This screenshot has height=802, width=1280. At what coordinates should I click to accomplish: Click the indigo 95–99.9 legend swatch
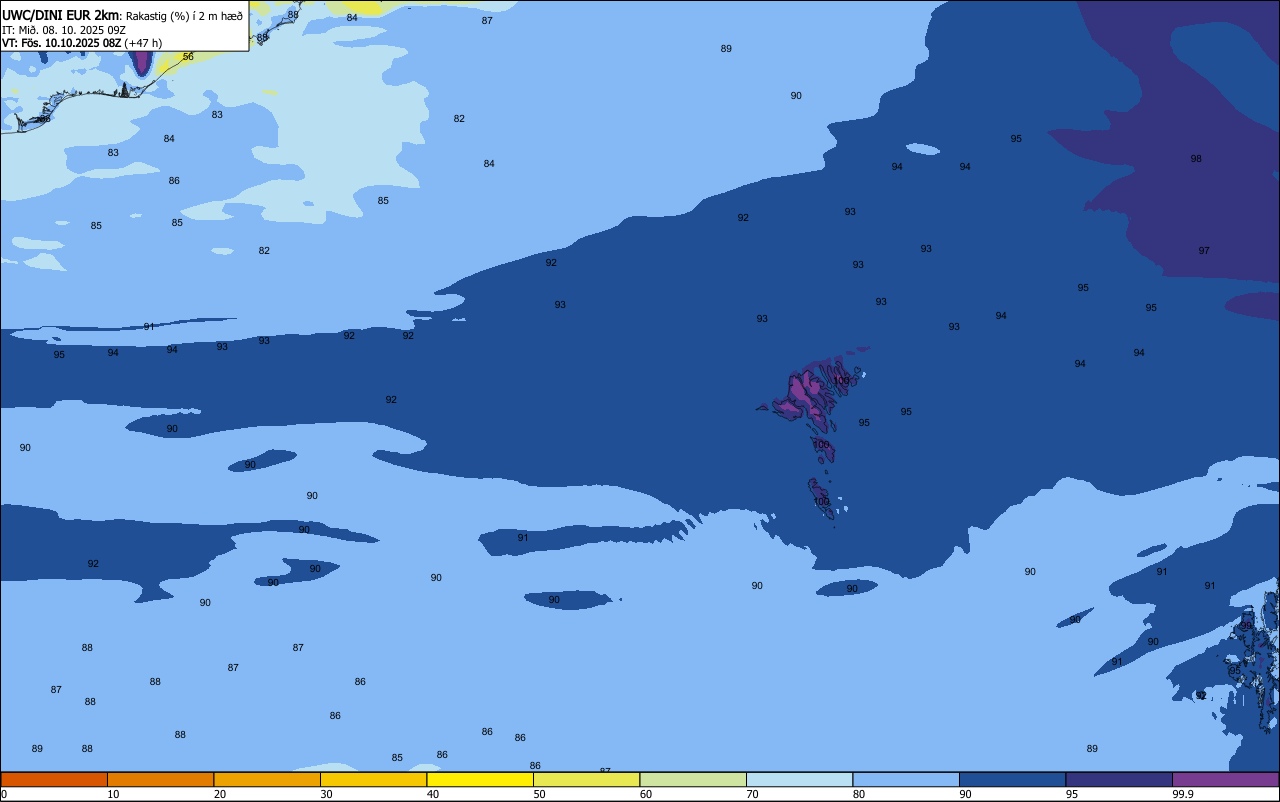pos(1119,779)
